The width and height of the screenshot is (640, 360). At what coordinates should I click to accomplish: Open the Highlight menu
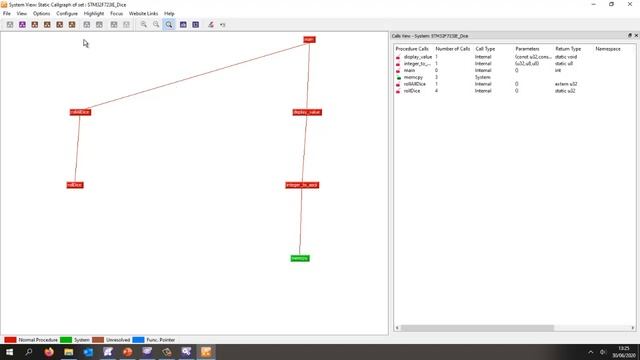(94, 13)
